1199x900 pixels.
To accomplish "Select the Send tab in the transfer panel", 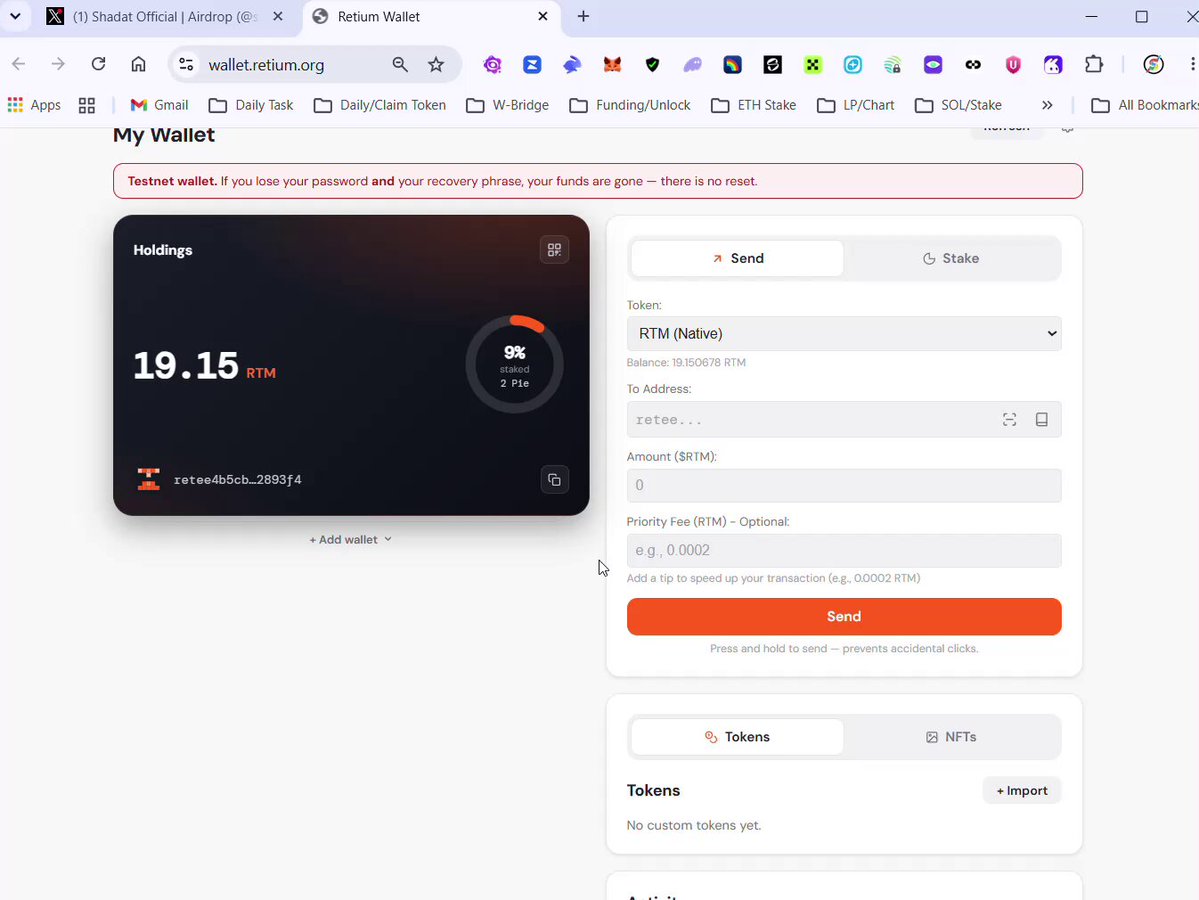I will [737, 258].
